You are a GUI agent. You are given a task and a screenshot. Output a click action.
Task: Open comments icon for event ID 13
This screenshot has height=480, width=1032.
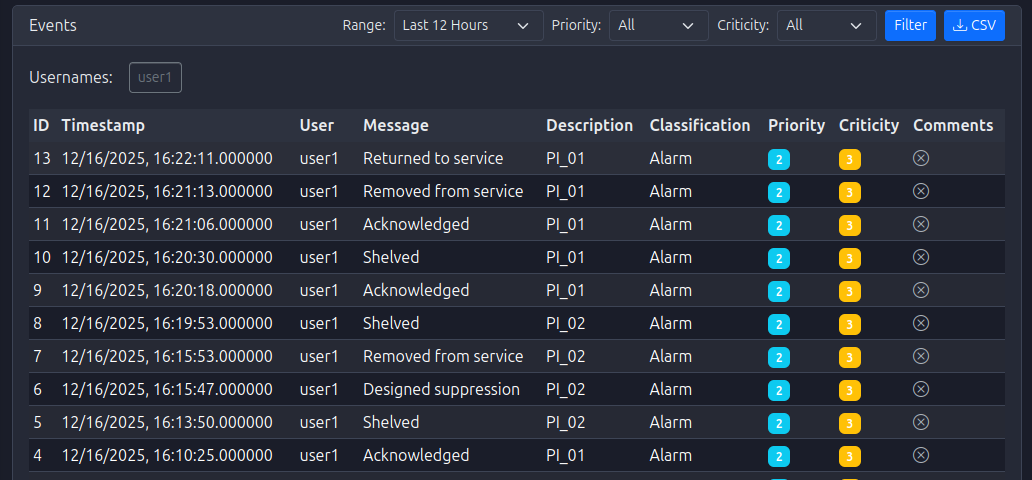(x=921, y=158)
